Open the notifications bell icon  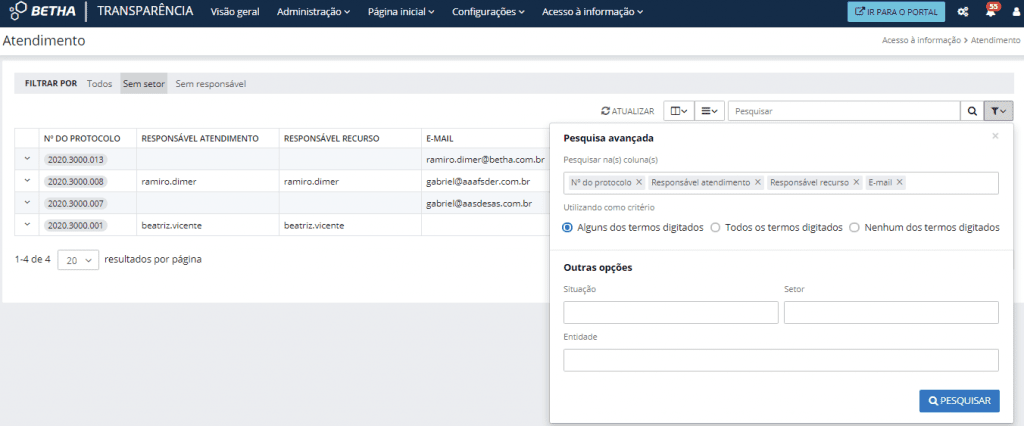coord(990,12)
